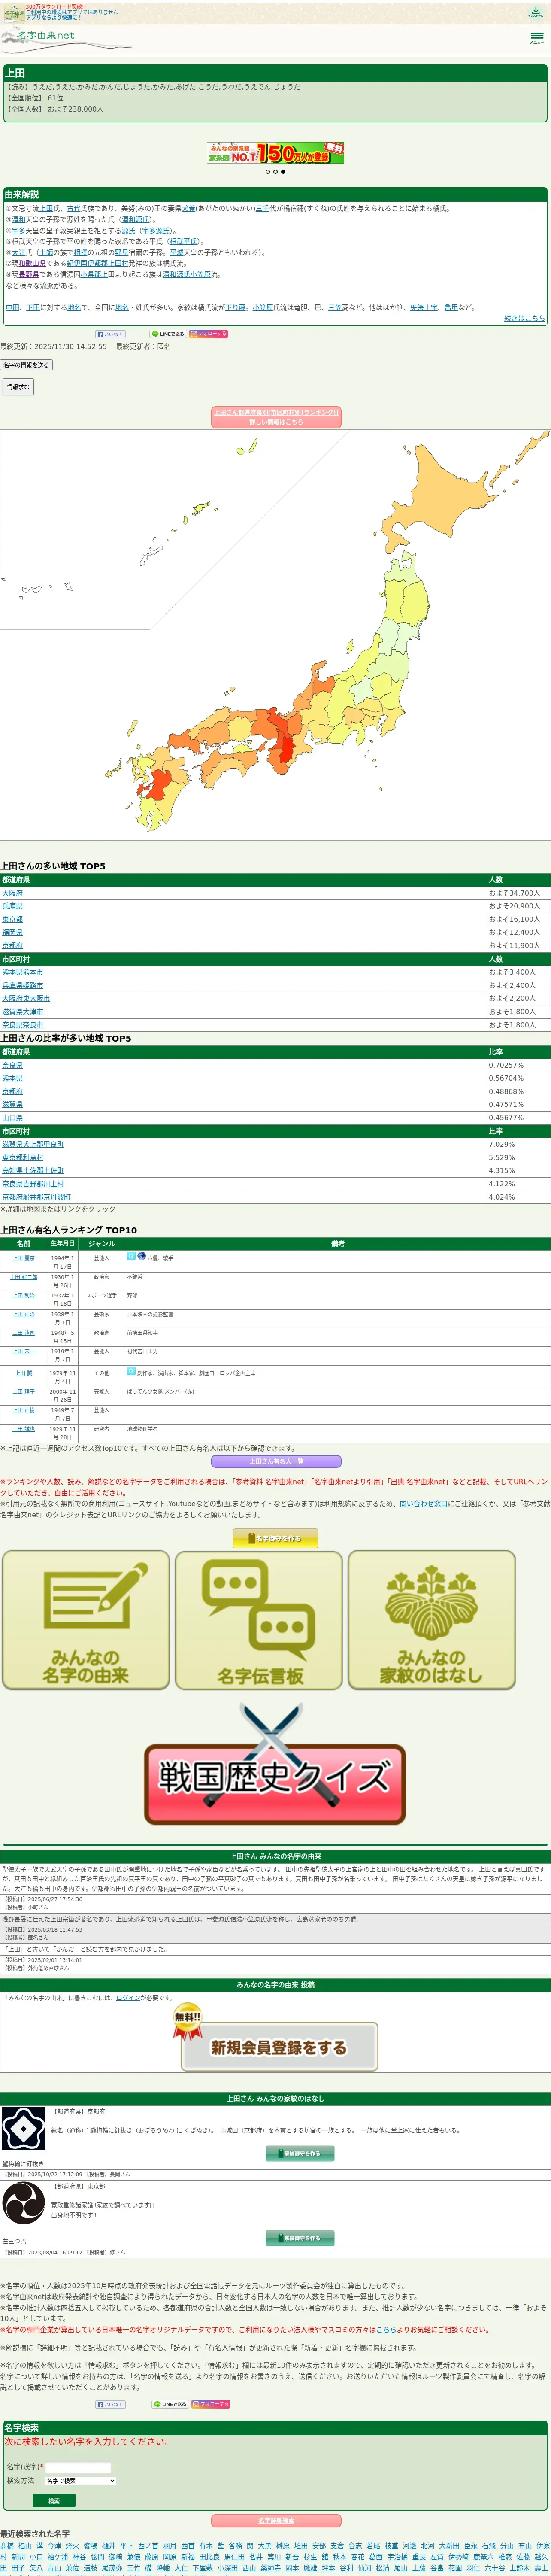Select the third carousel dot under the ad
The image size is (551, 2576).
tap(283, 172)
